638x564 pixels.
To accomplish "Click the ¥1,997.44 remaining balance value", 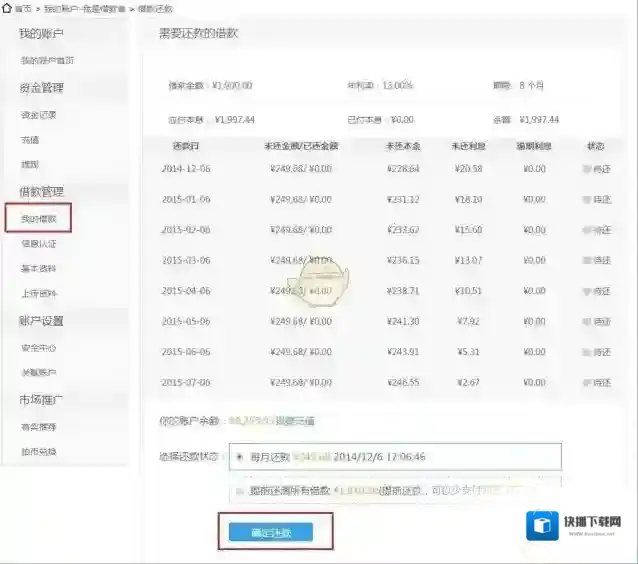I will [x=539, y=120].
